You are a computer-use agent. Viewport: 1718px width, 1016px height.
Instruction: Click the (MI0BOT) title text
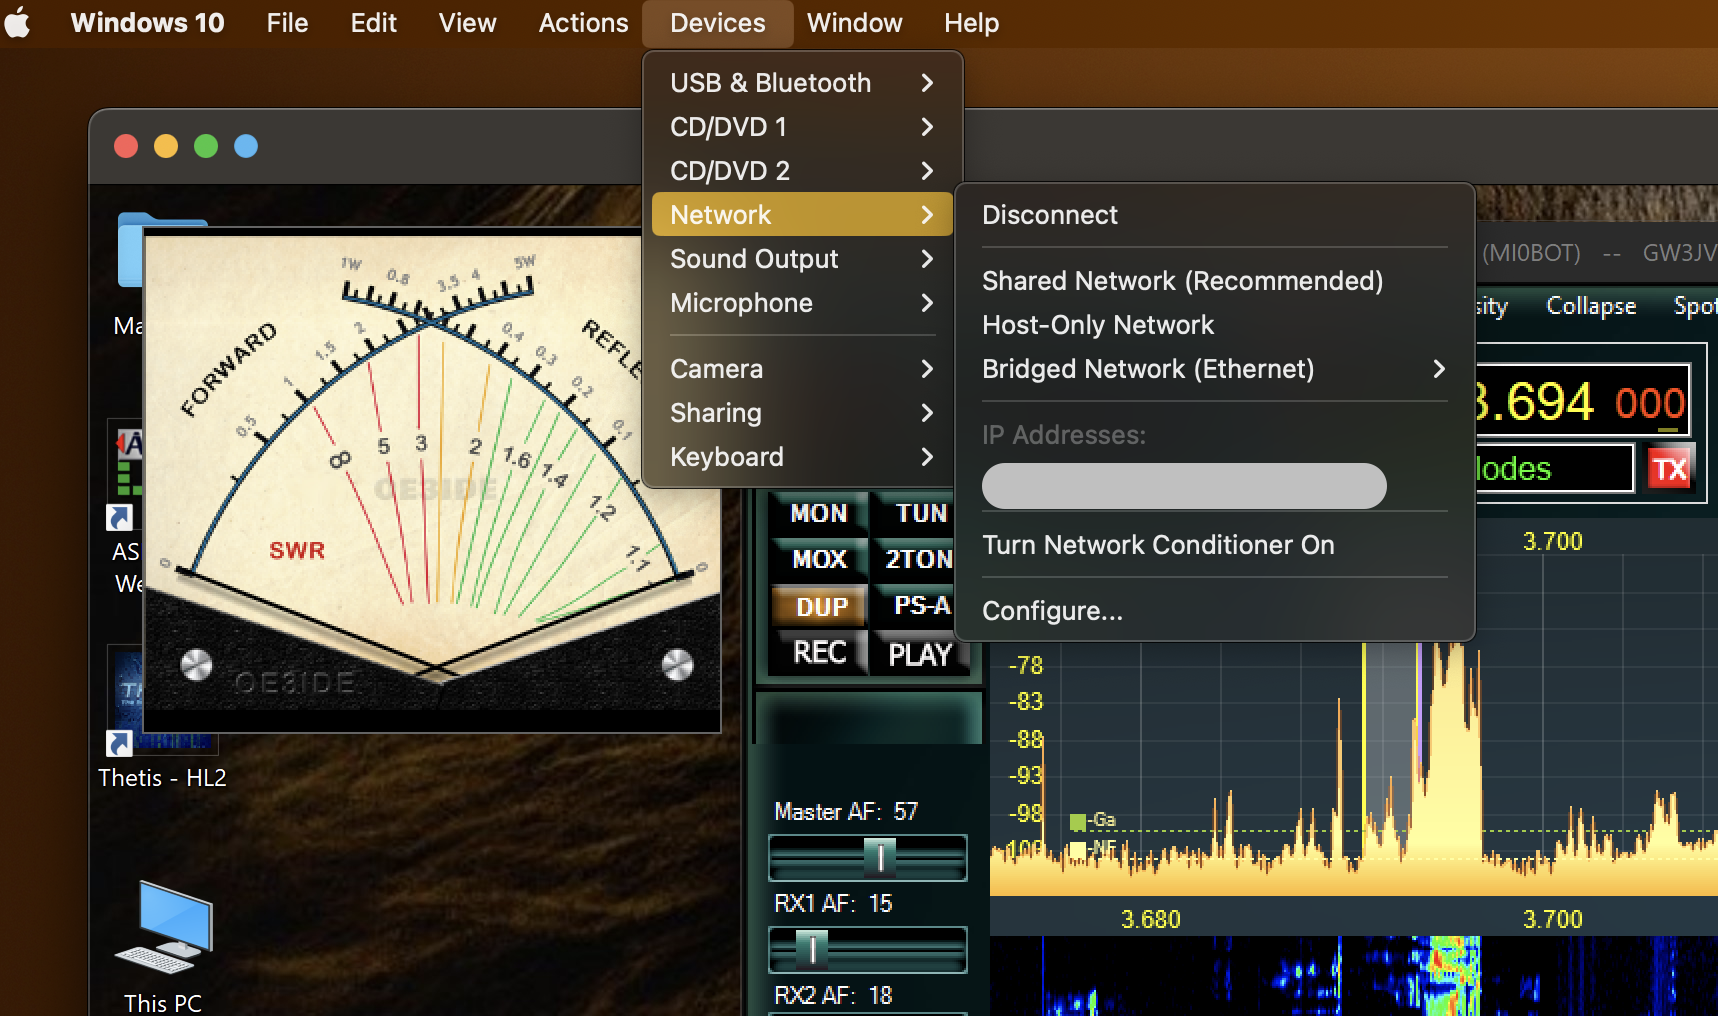point(1530,253)
